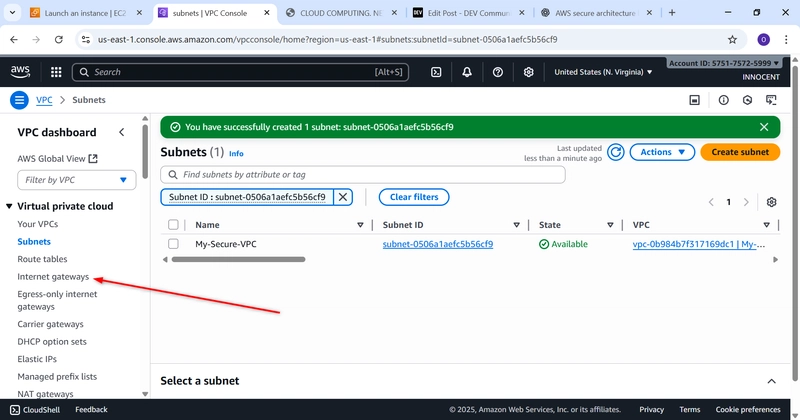Click the VPC breadcrumb link
800x420 pixels.
click(44, 100)
